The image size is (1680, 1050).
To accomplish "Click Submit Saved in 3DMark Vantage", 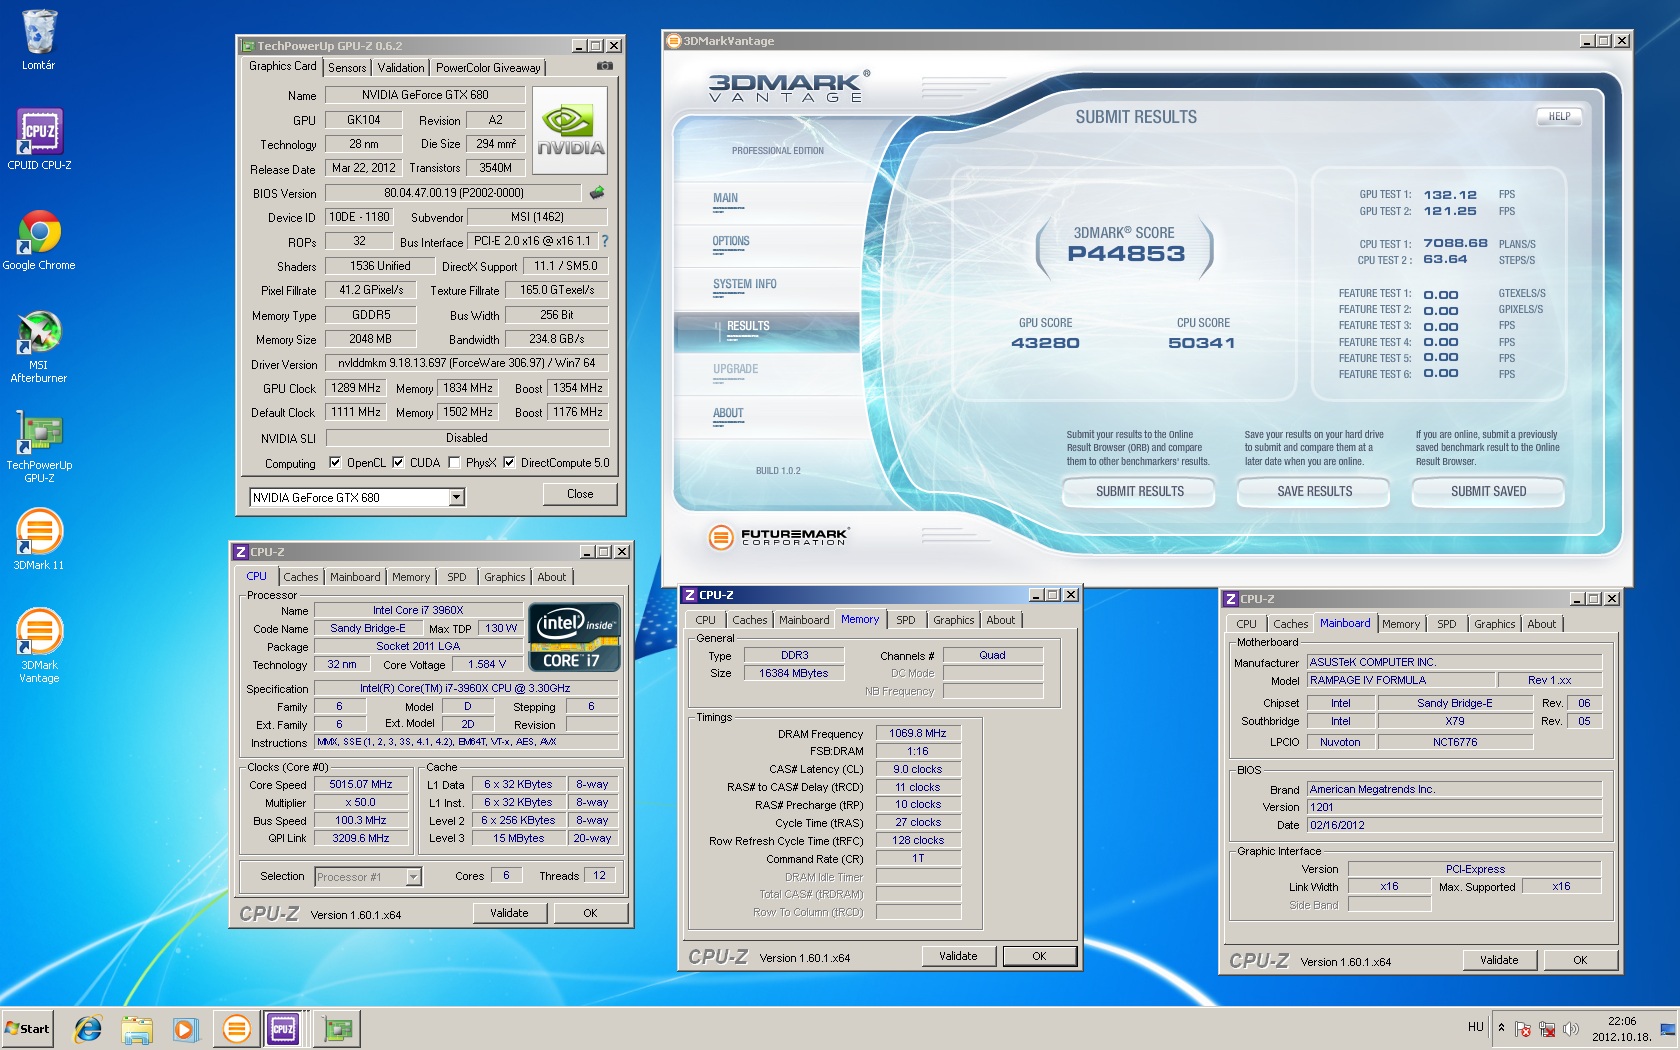I will pyautogui.click(x=1488, y=492).
